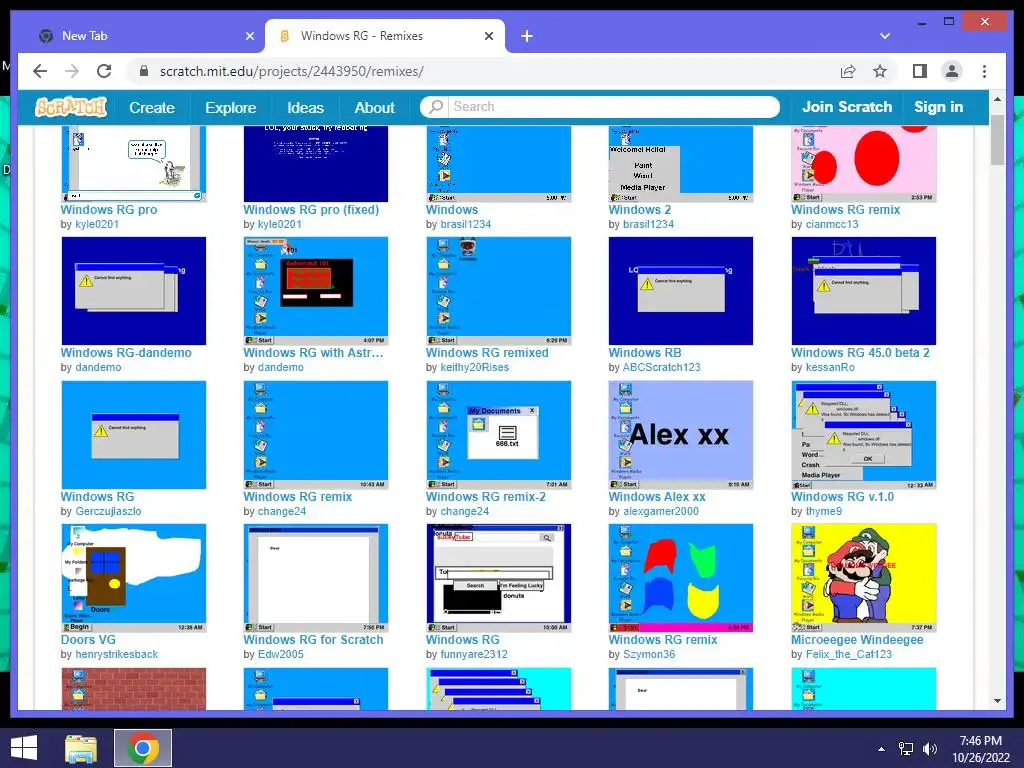Open Explore in Scratch navigation

coord(231,108)
